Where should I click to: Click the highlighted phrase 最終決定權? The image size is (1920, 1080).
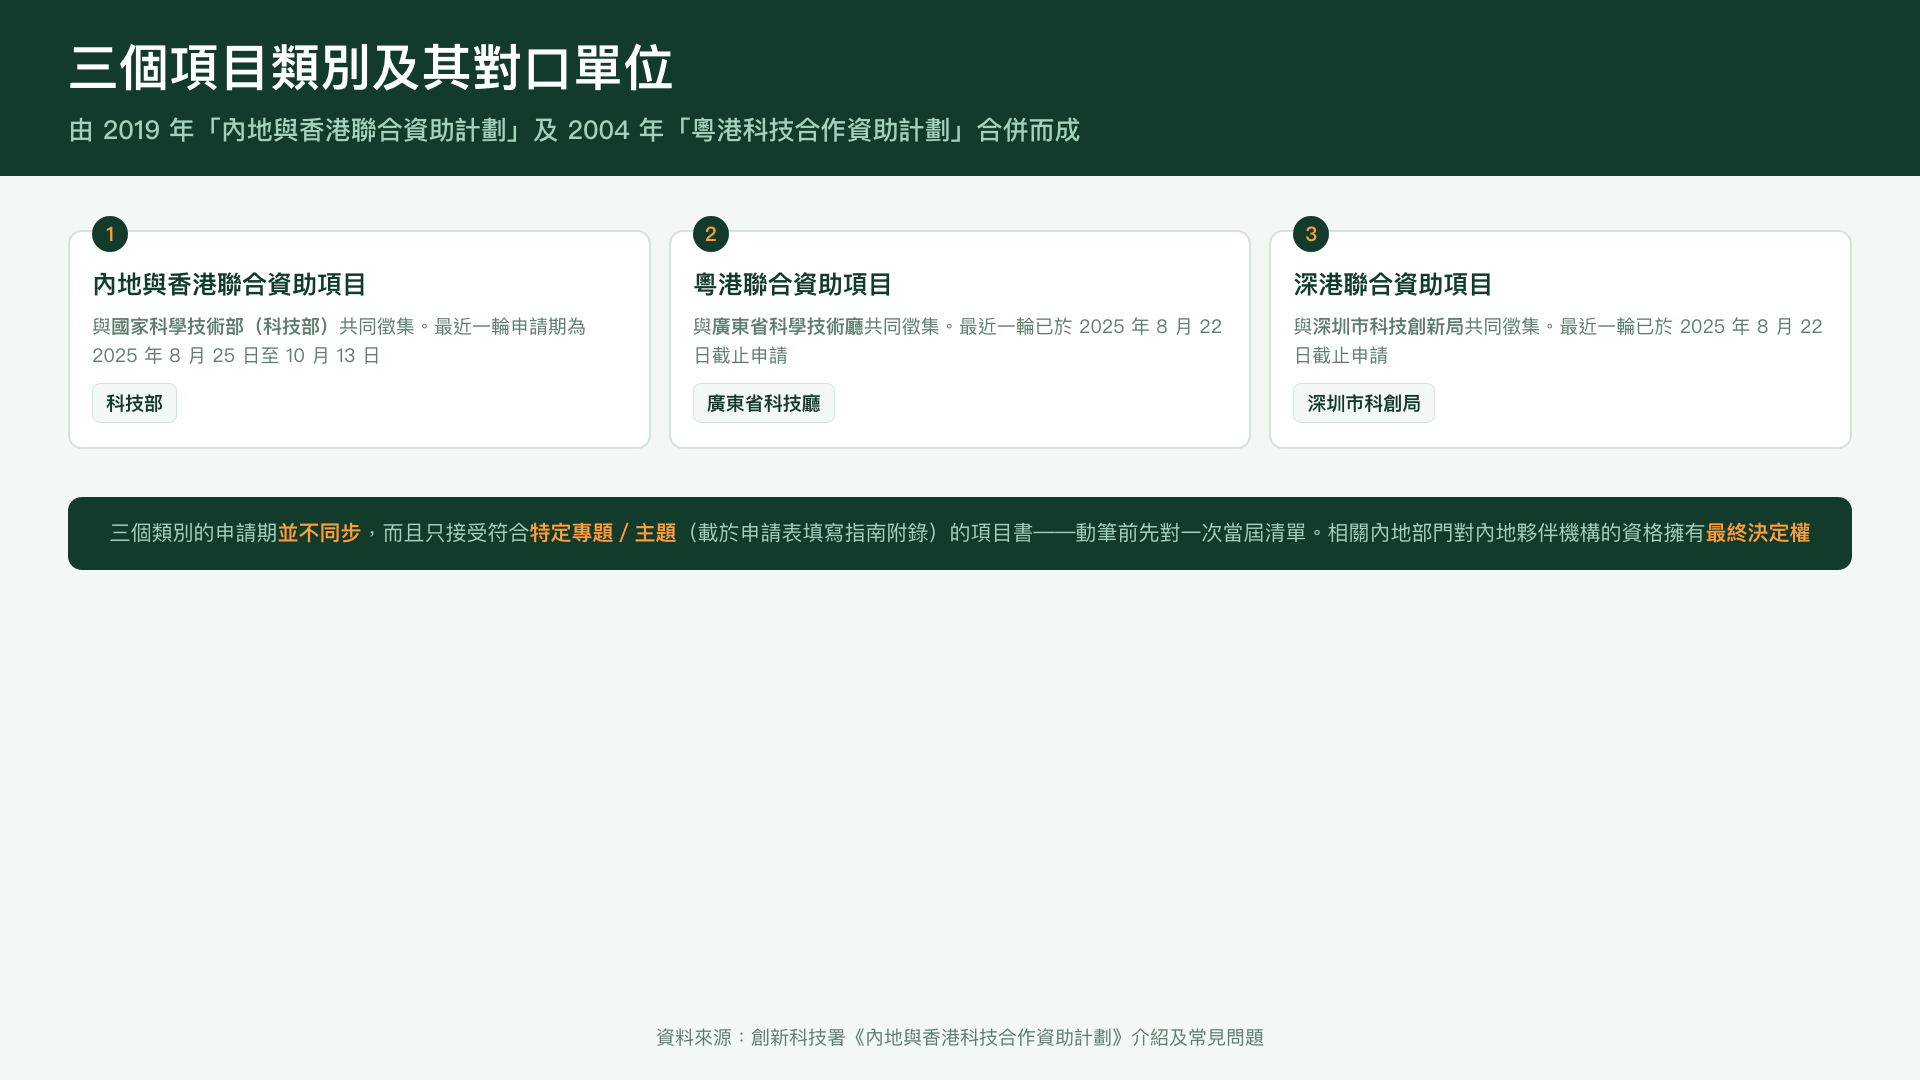coord(1758,533)
